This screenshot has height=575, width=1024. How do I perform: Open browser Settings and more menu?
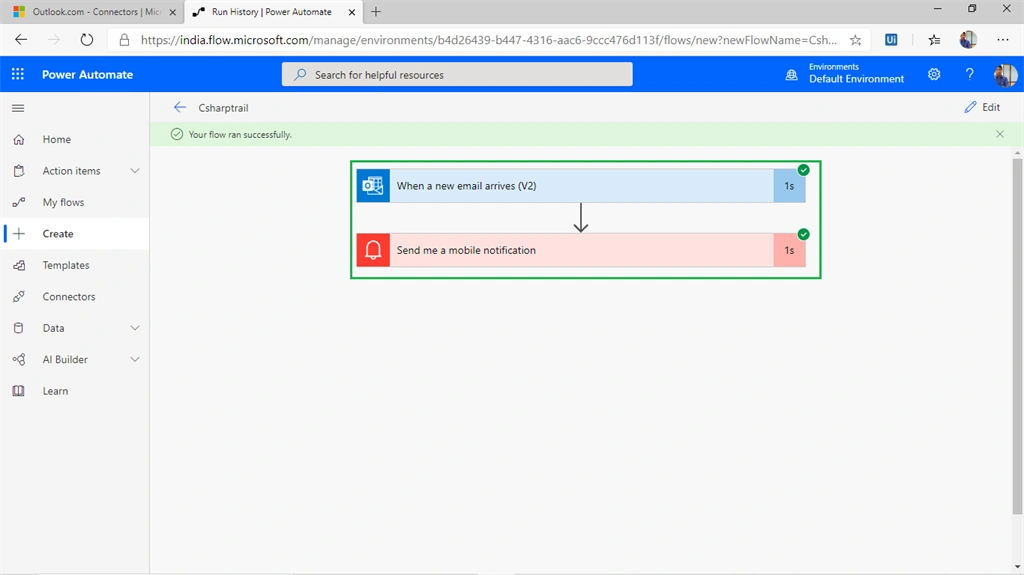tap(1003, 40)
